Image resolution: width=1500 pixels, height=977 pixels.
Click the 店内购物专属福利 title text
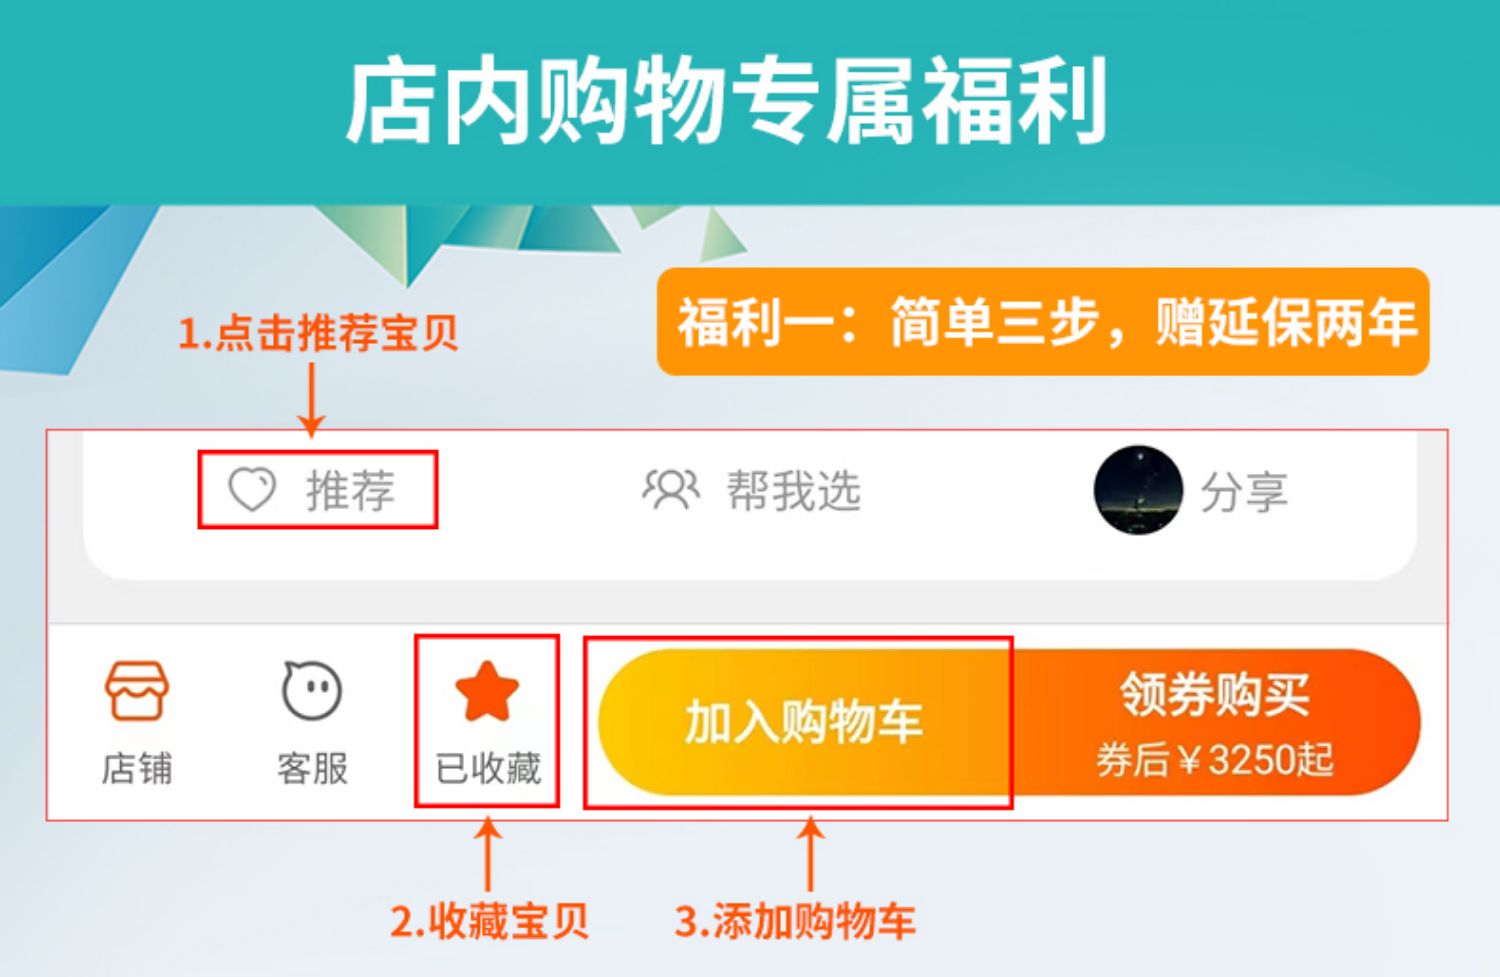coord(727,101)
